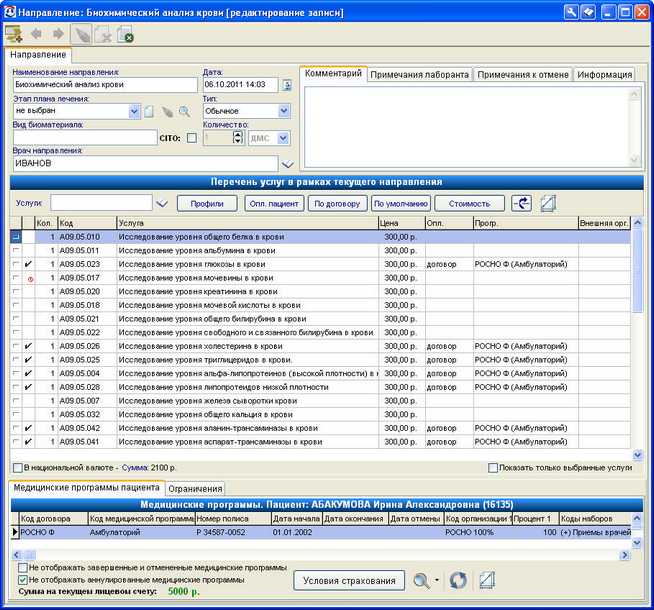Open the Информация tab
The width and height of the screenshot is (654, 610).
[x=604, y=75]
